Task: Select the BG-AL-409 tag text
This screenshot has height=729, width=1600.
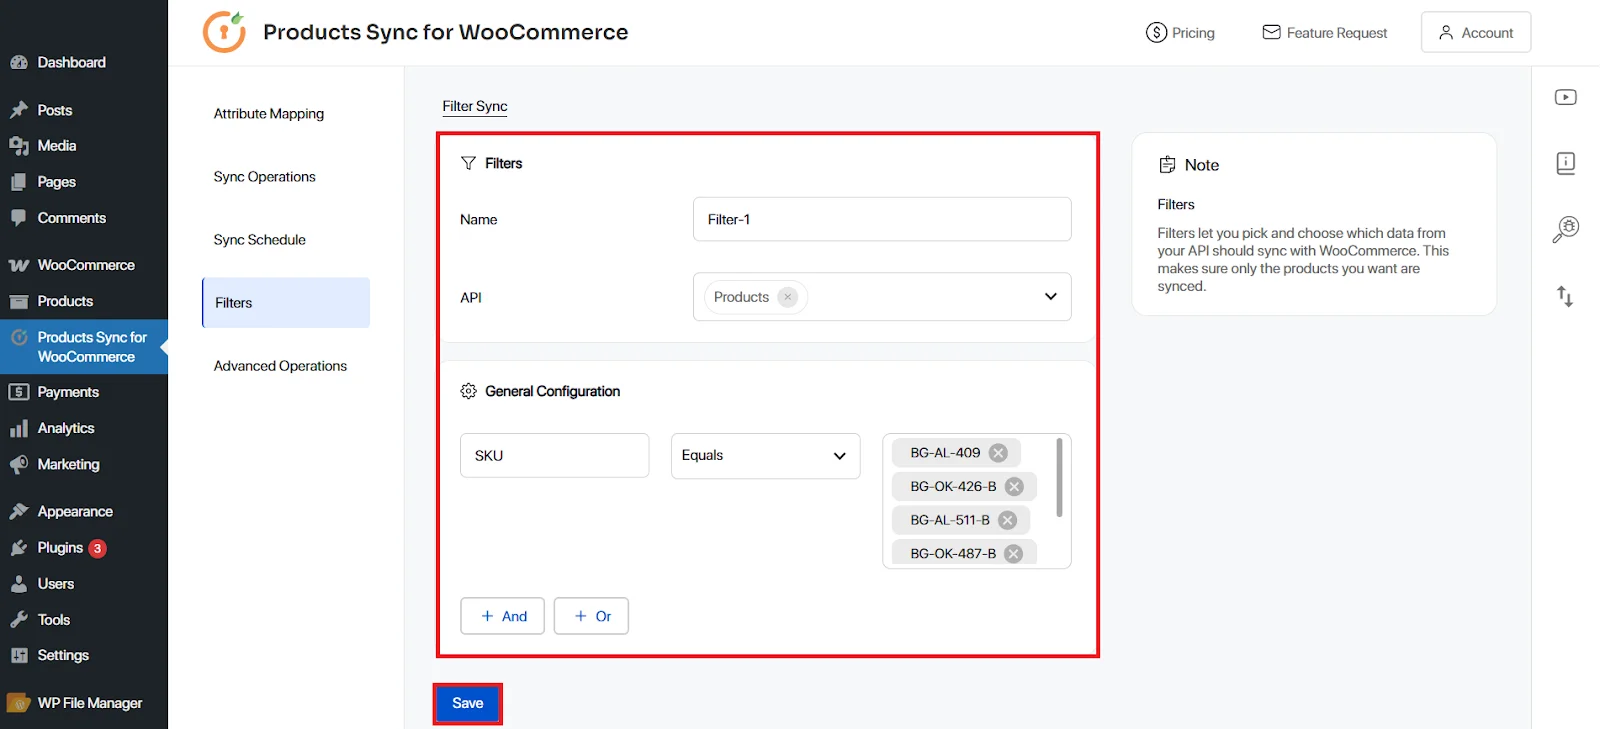Action: 945,453
